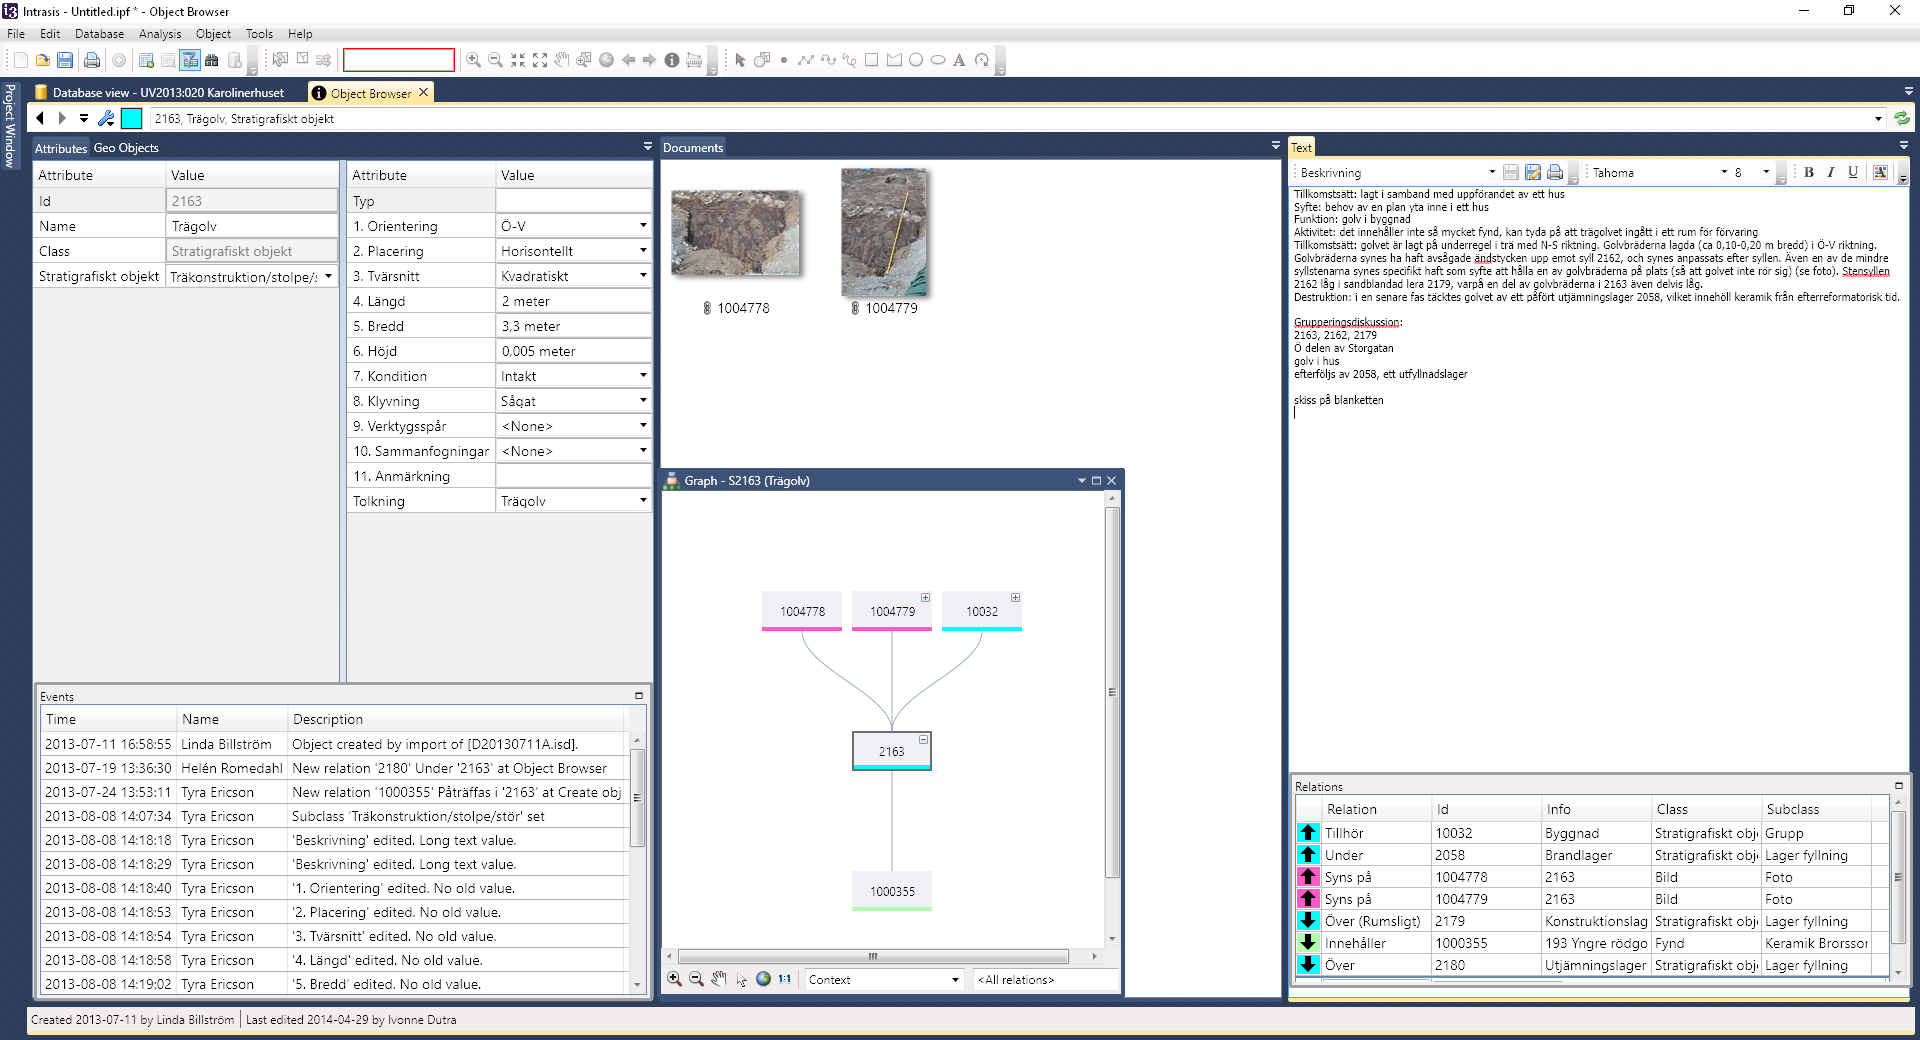Click the 1:1 zoom icon in graph
Viewport: 1920px width, 1040px height.
point(785,979)
